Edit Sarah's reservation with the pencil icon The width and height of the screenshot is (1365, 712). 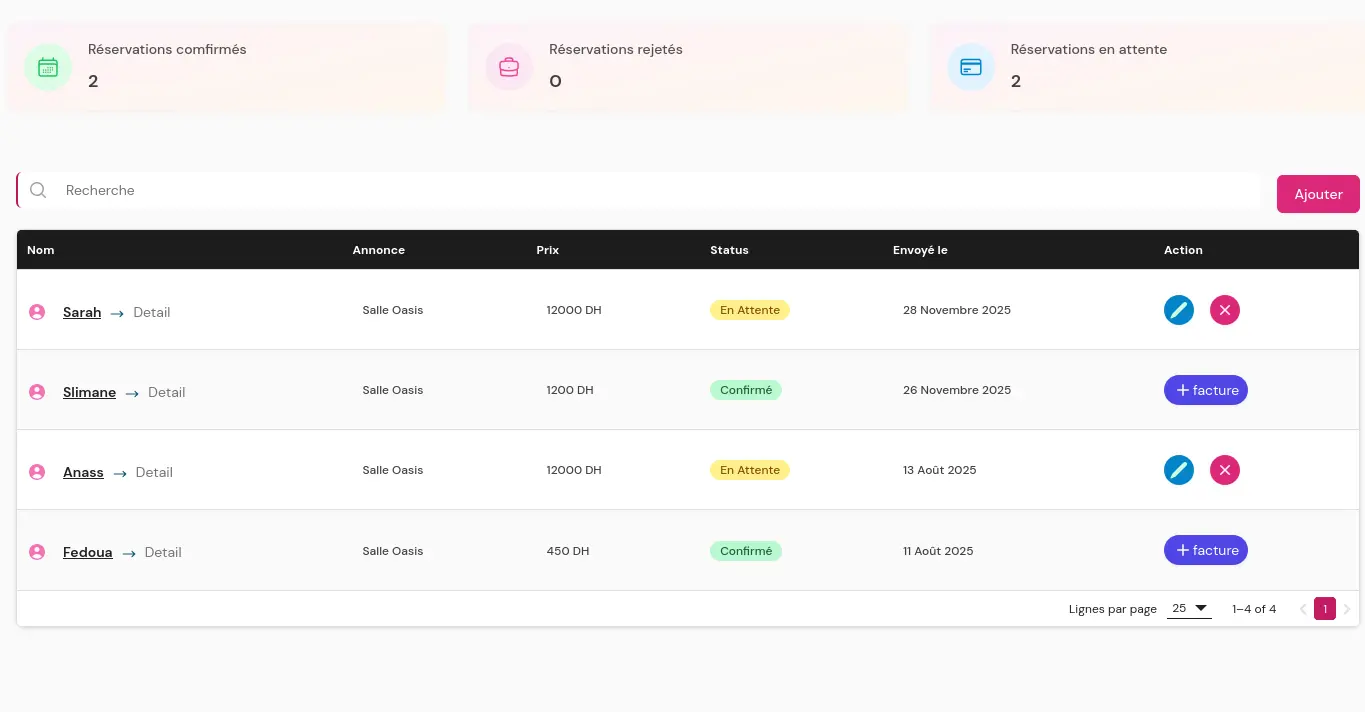1179,310
